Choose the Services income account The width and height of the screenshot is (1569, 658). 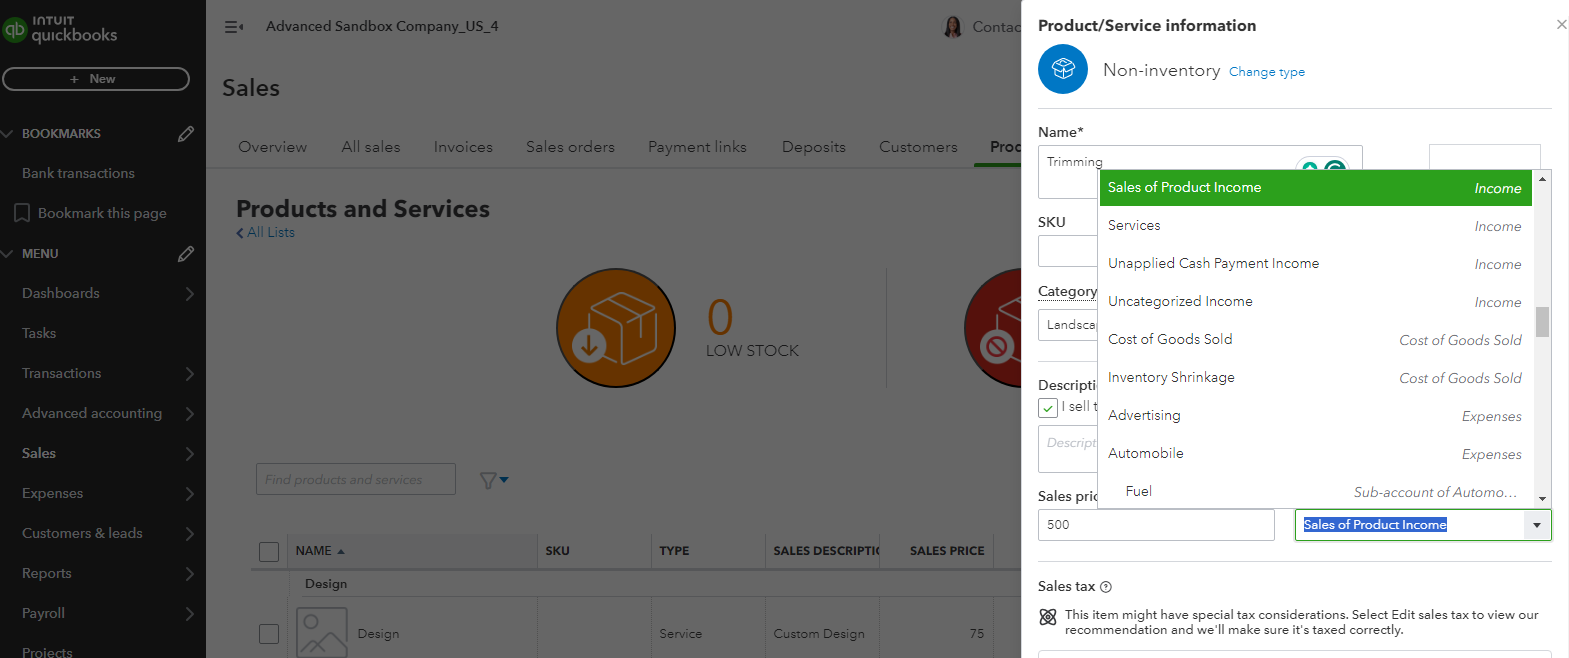tap(1315, 226)
